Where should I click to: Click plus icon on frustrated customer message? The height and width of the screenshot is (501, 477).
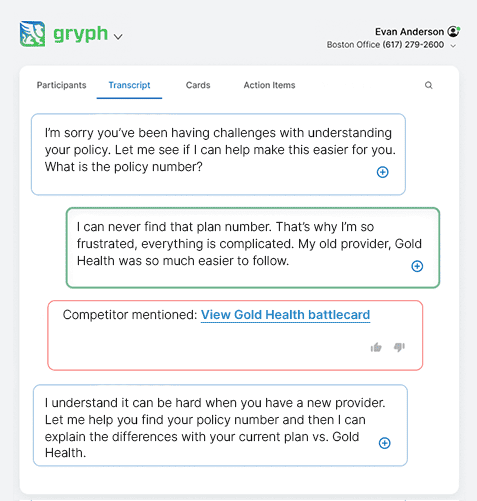coord(417,266)
